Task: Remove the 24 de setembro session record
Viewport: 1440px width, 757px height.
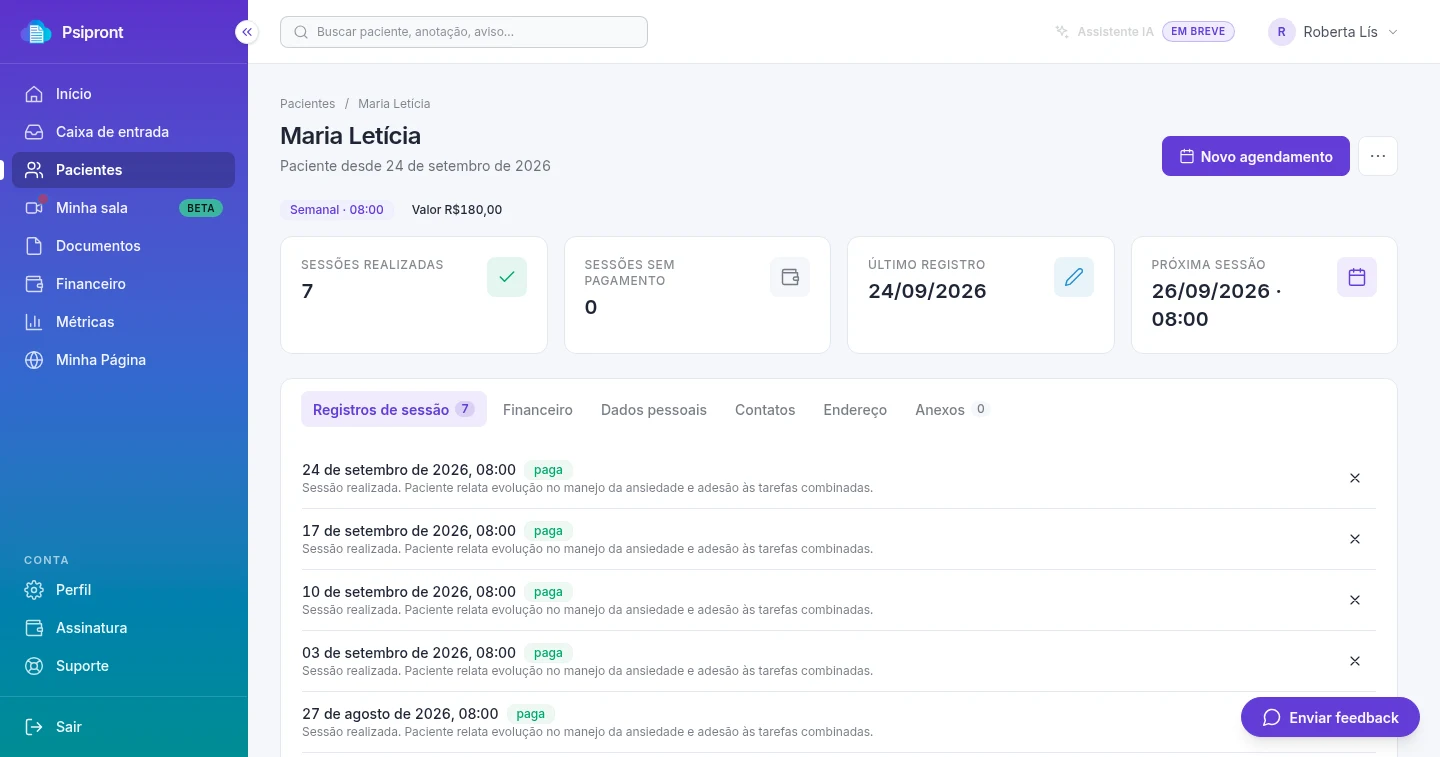Action: coord(1355,478)
